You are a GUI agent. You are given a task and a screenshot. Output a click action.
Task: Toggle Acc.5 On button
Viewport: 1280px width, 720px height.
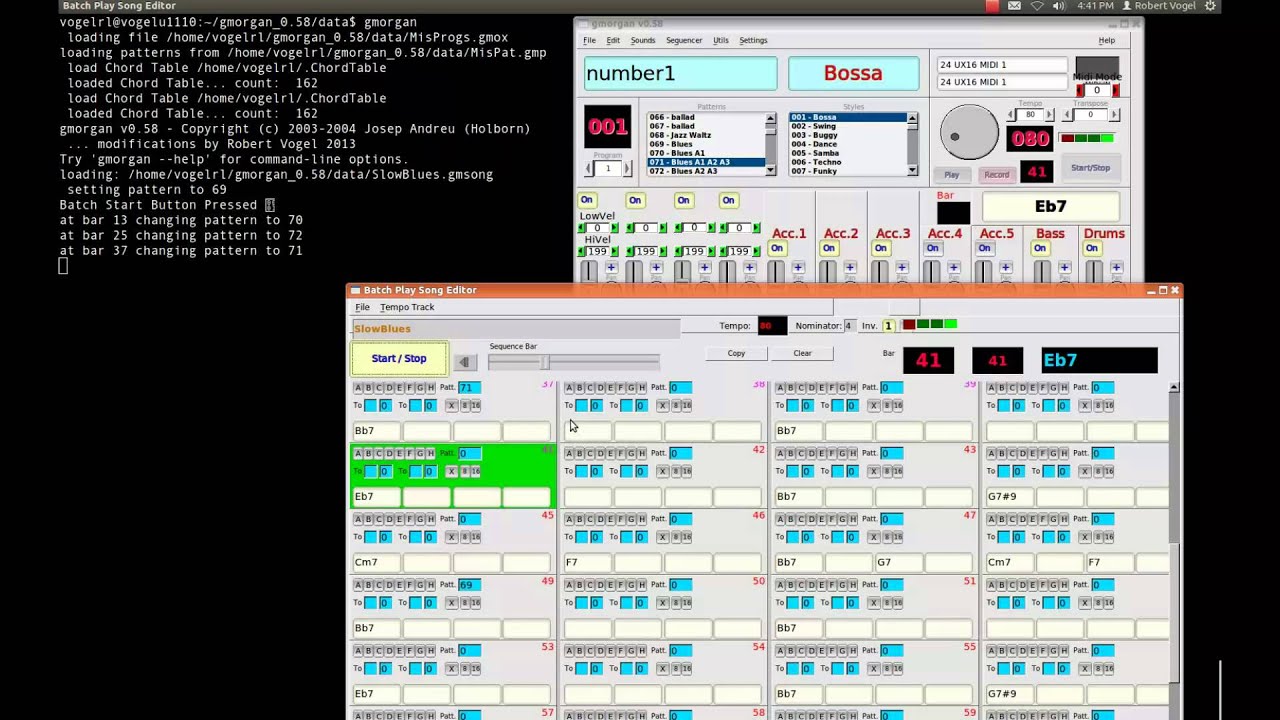point(985,248)
